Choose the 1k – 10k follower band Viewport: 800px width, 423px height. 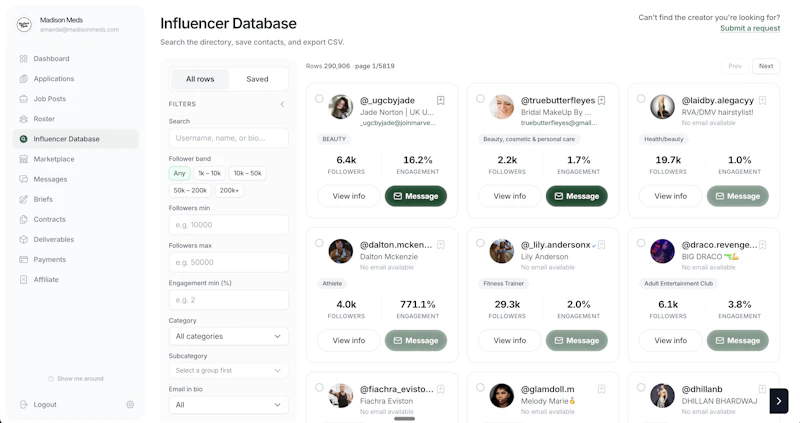point(210,173)
